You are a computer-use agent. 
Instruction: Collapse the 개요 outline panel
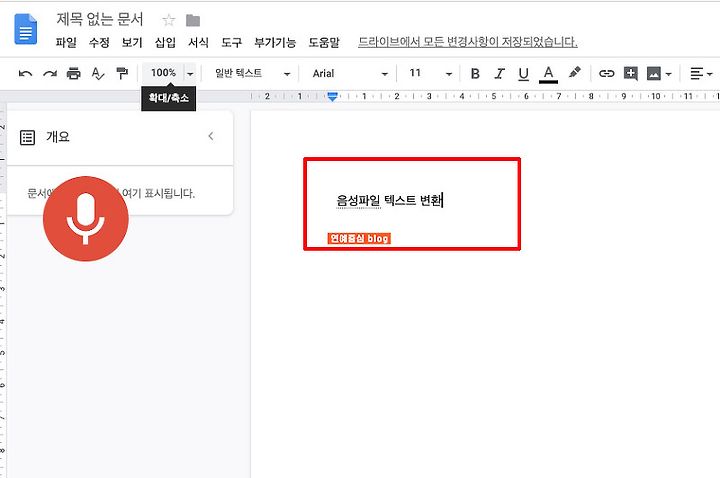(211, 136)
